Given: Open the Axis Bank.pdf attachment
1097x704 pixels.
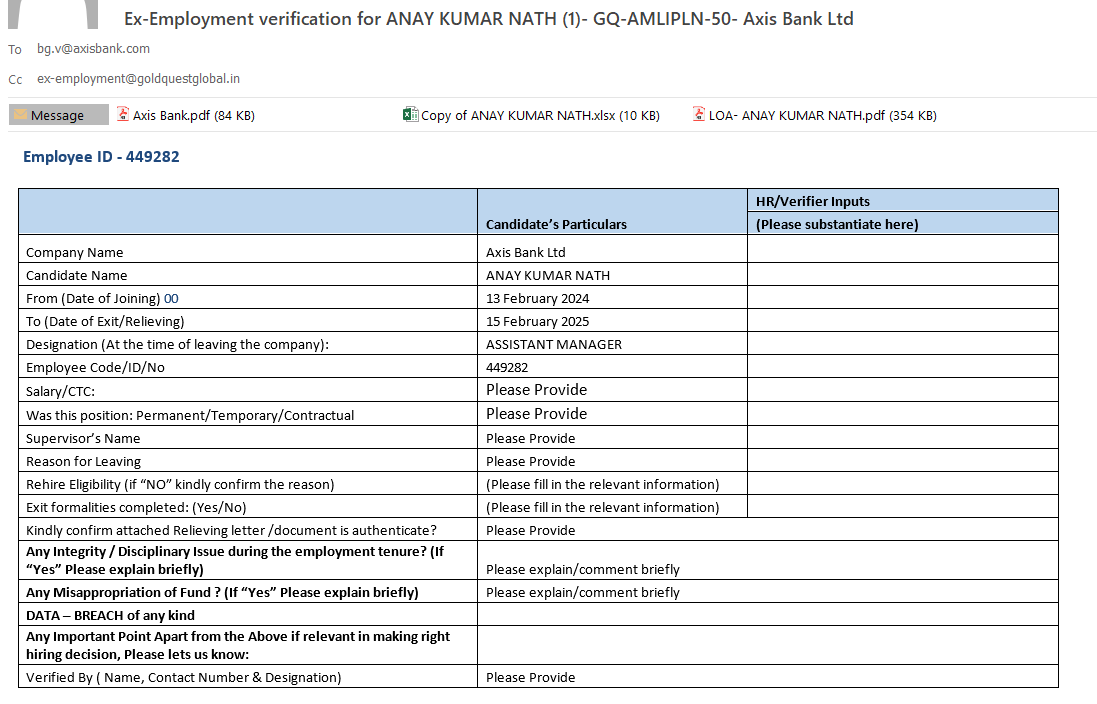Looking at the screenshot, I should (x=193, y=115).
